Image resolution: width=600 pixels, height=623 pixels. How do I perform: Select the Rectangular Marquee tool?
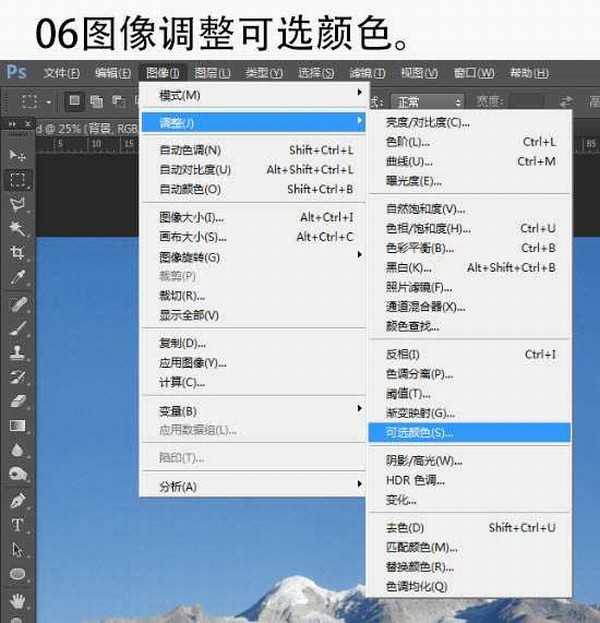17,180
